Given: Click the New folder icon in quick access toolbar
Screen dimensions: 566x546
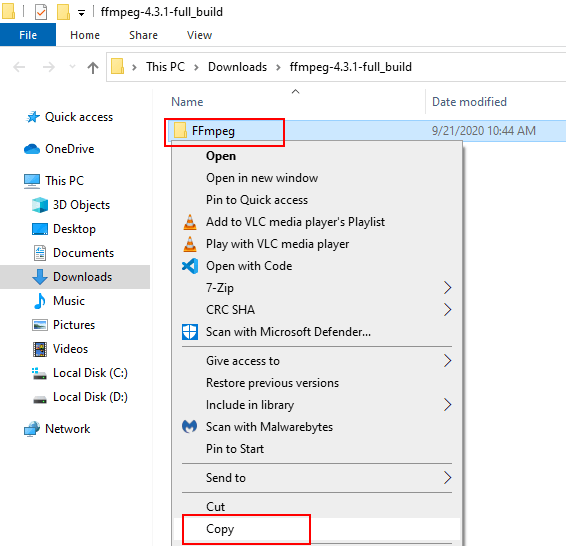Looking at the screenshot, I should point(63,12).
